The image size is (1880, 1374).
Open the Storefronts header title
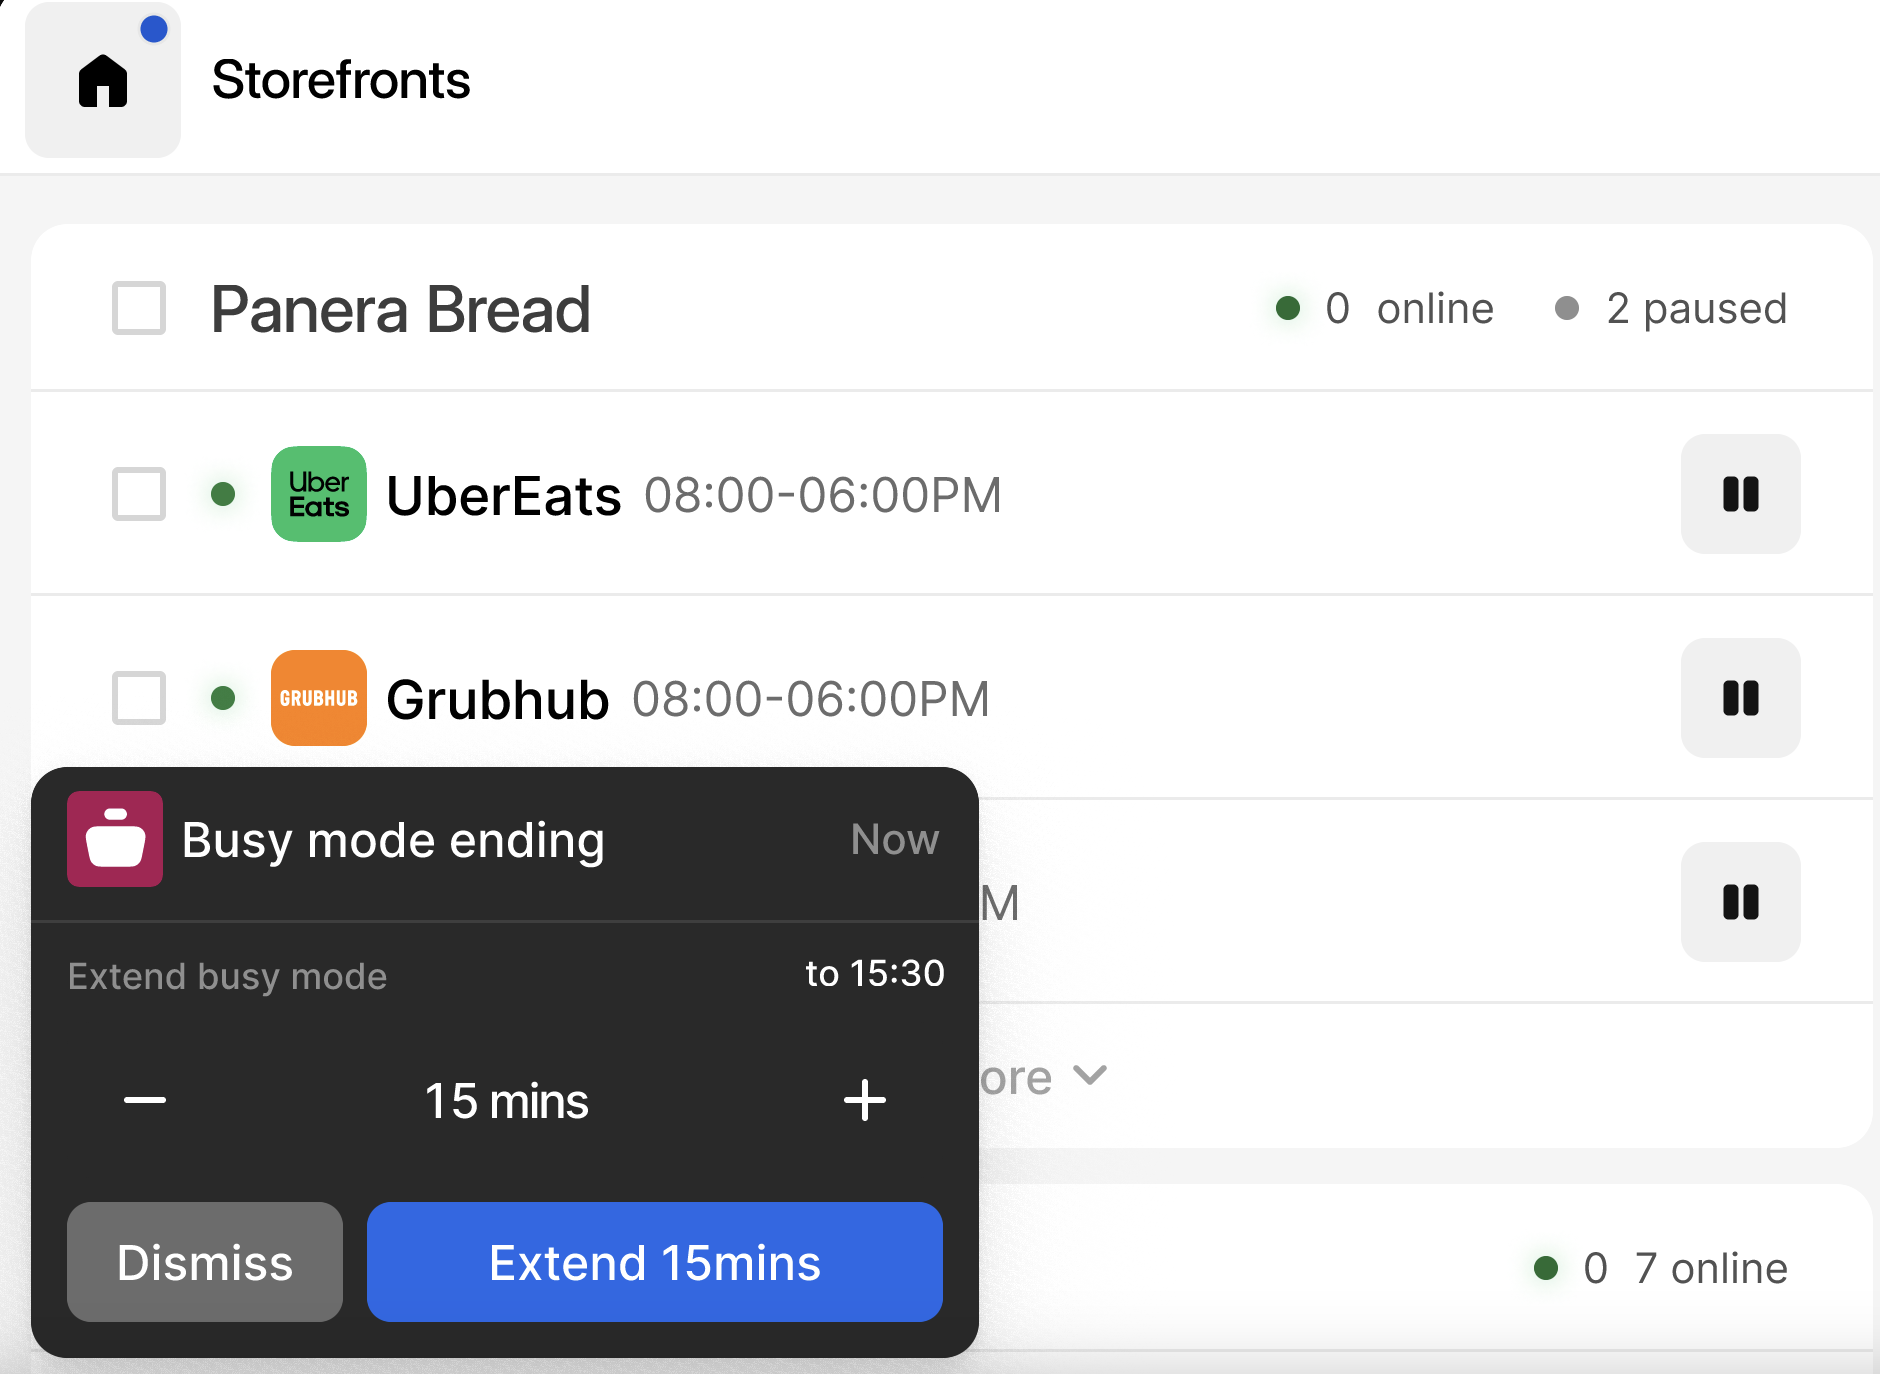tap(341, 80)
